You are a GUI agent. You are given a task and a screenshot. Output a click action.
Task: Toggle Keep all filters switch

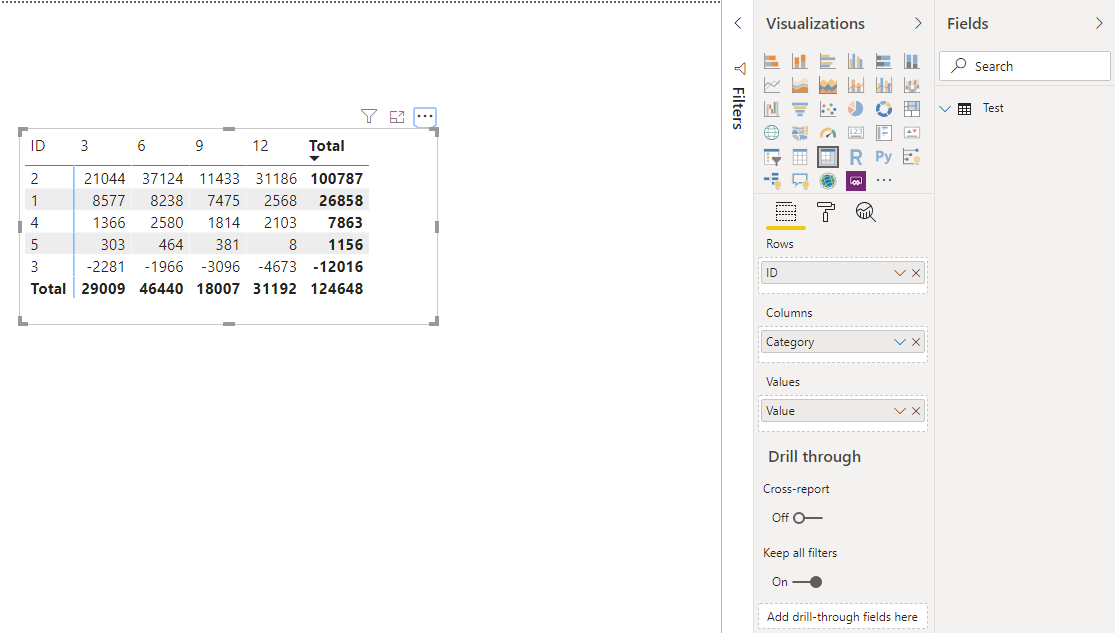807,582
